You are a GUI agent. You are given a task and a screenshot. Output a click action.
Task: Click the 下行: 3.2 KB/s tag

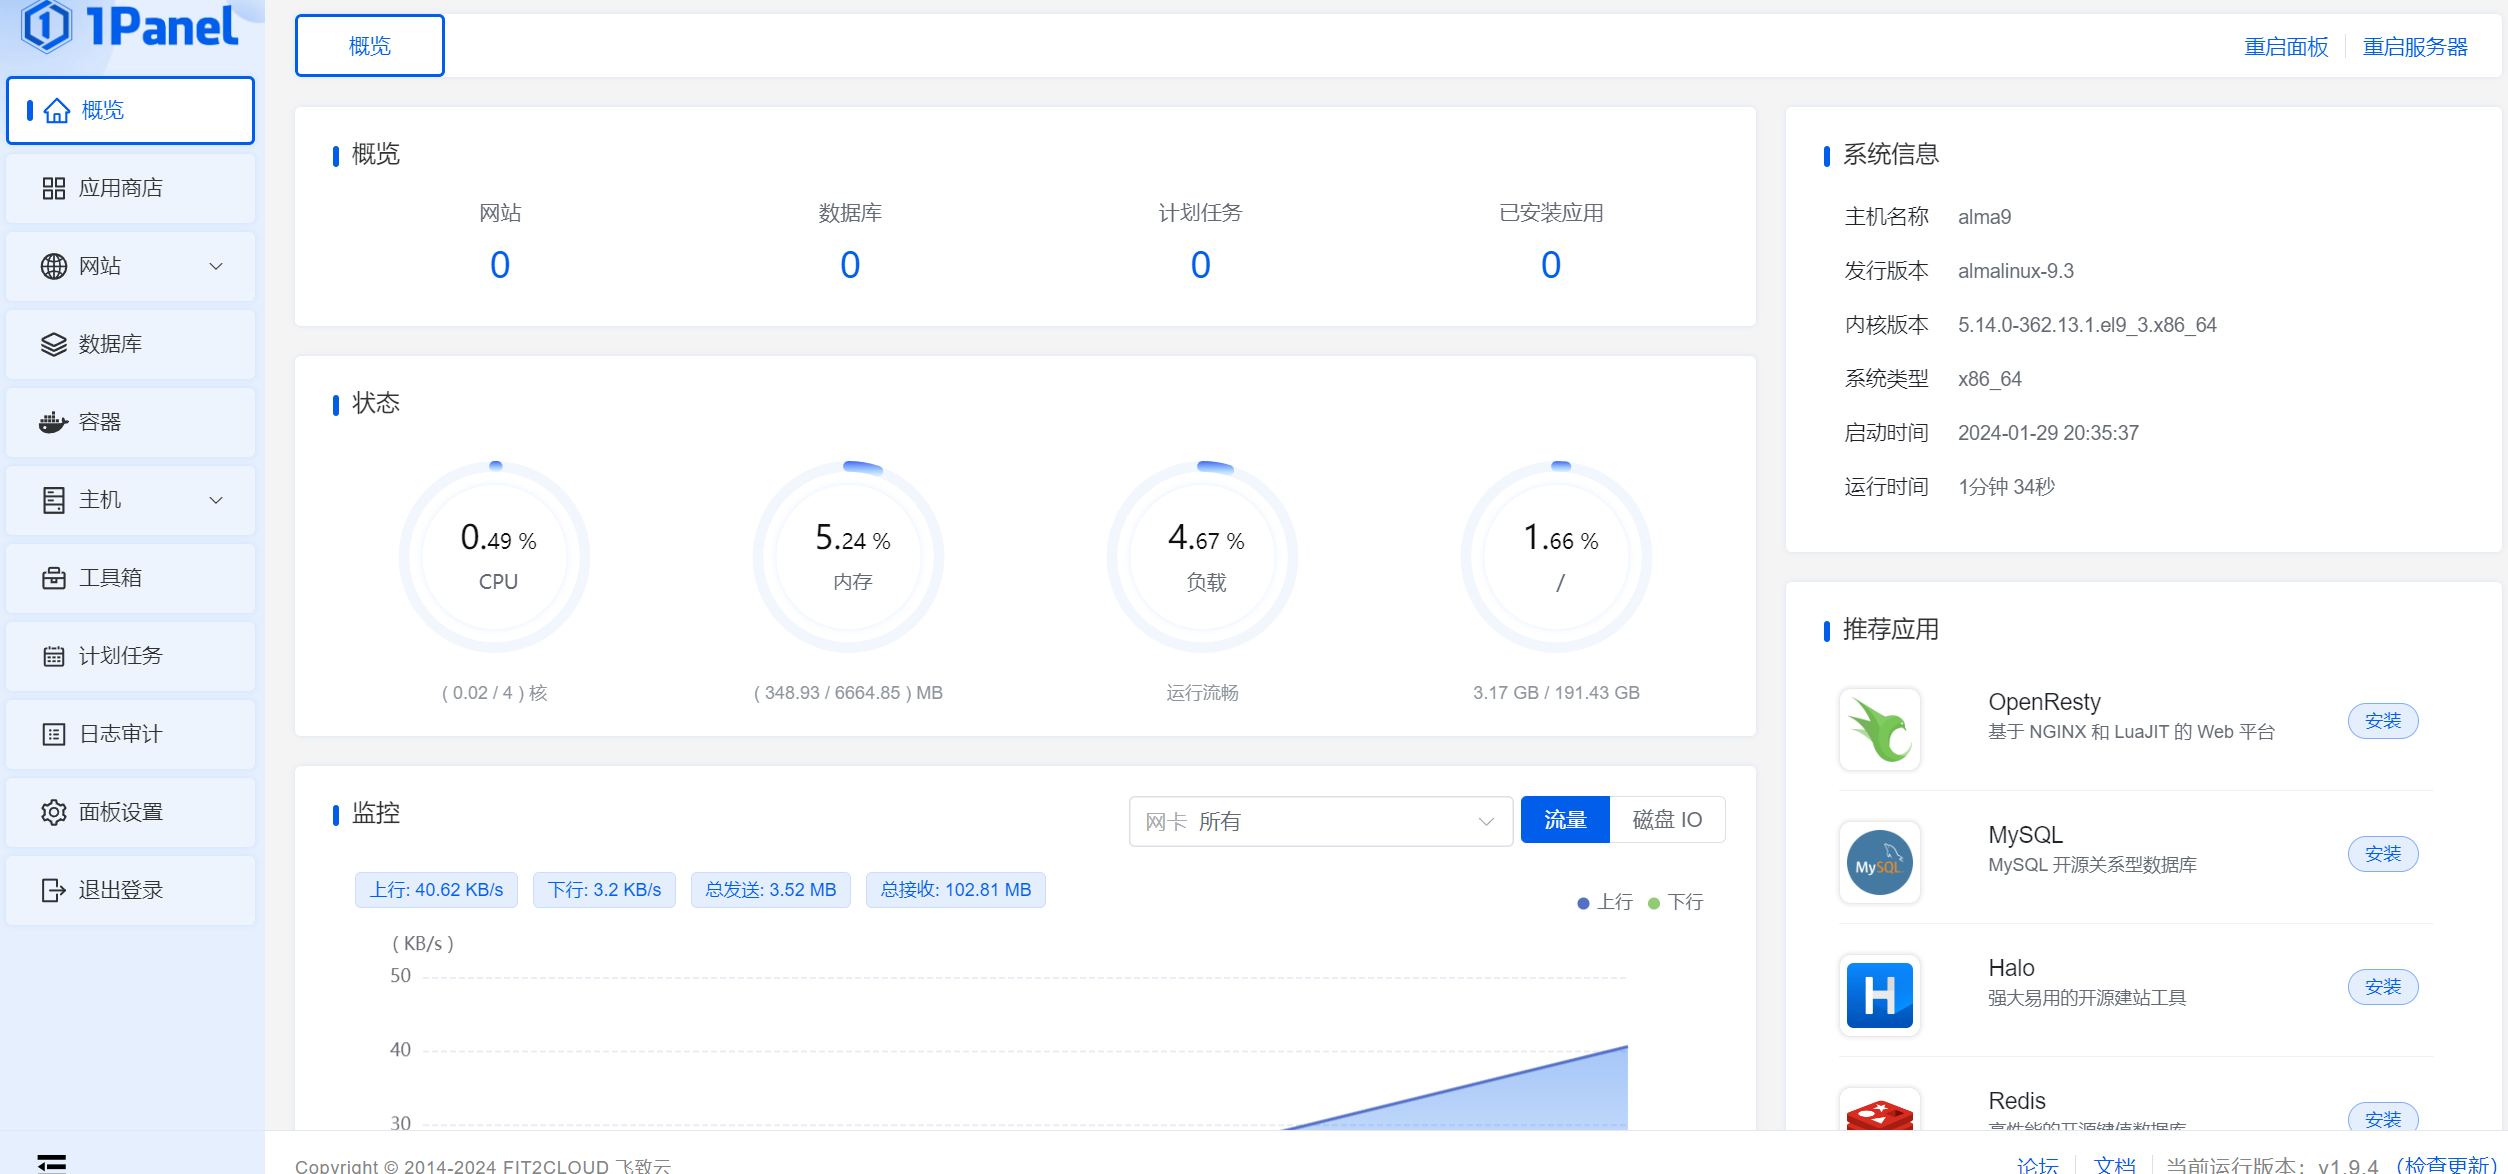click(605, 890)
